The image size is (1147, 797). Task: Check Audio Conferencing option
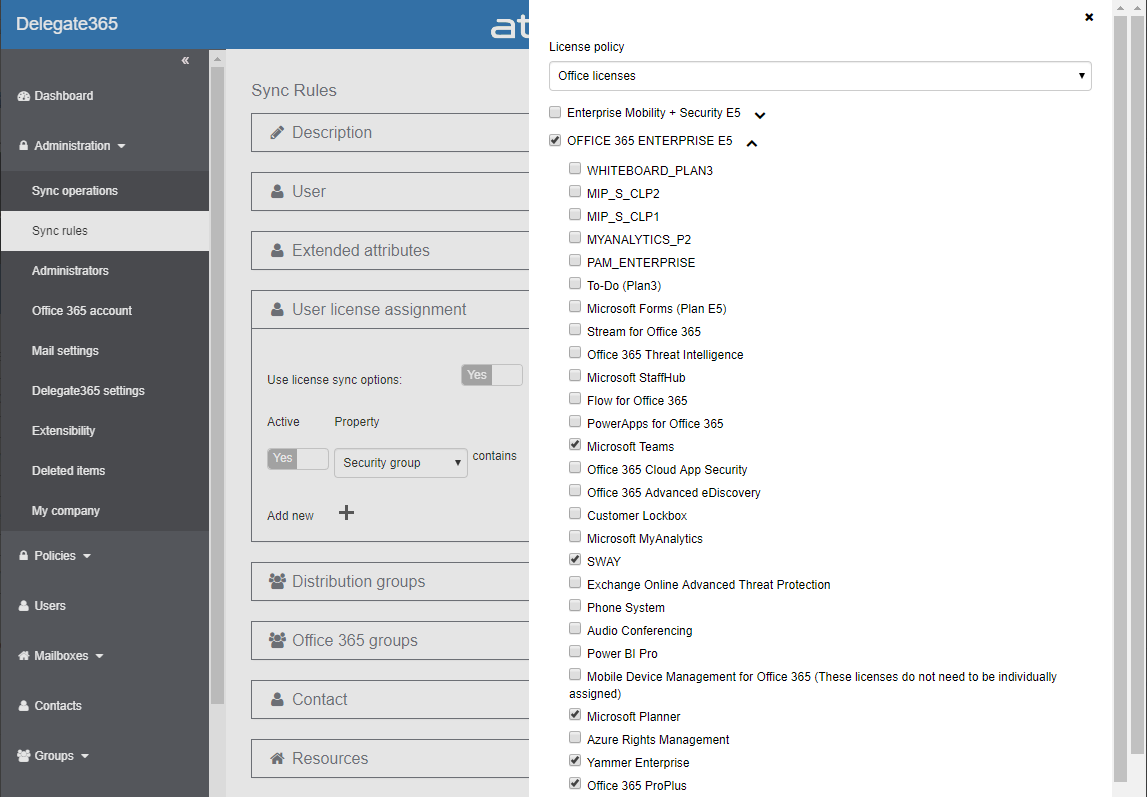(x=575, y=629)
